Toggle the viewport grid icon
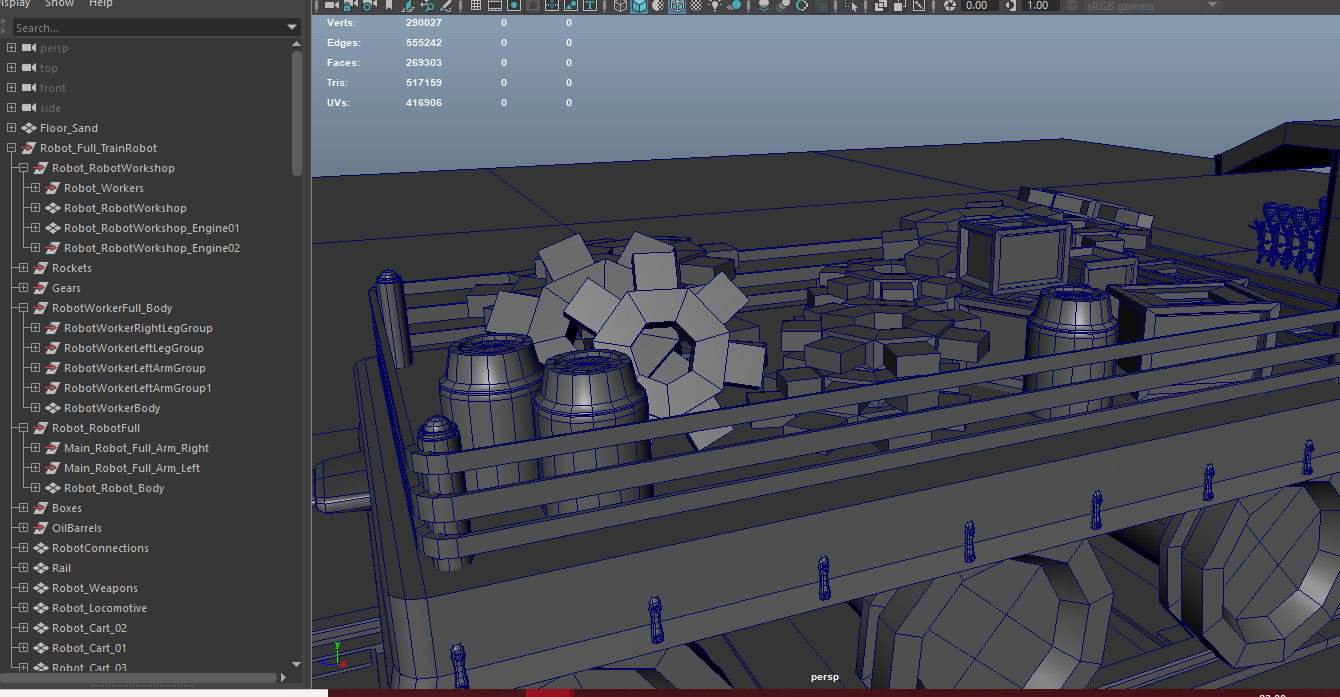Viewport: 1340px width, 697px height. (x=477, y=6)
